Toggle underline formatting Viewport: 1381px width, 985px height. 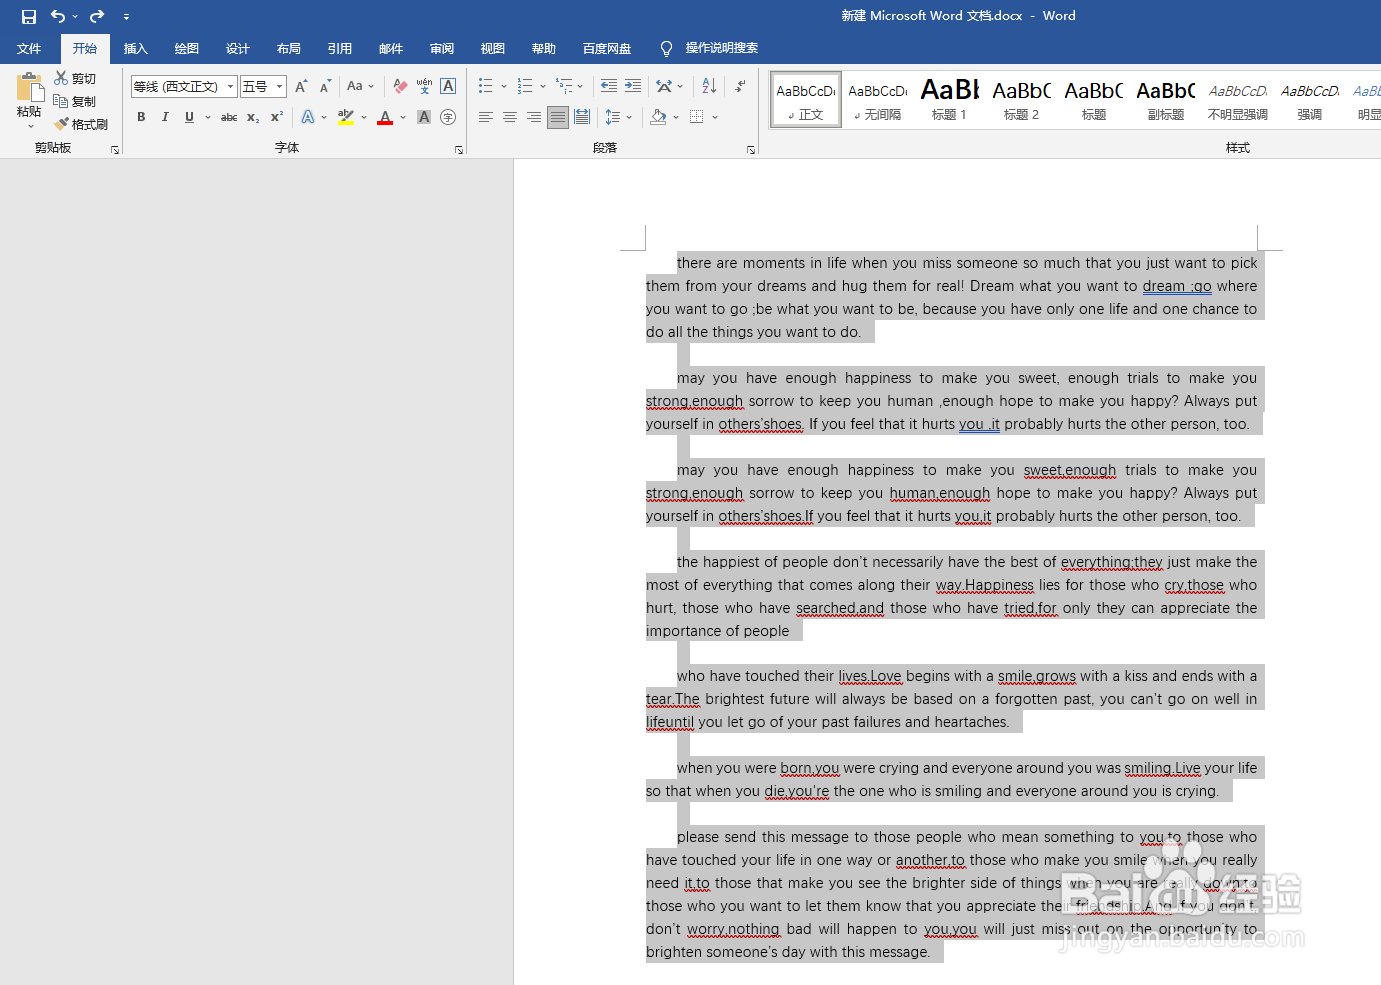(189, 117)
